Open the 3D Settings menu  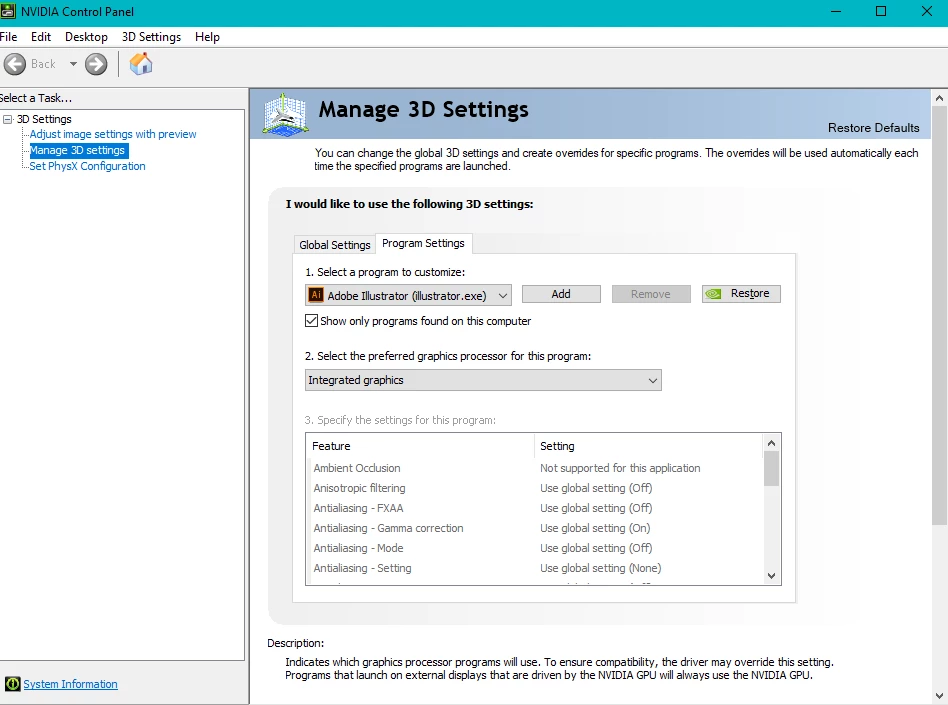coord(151,37)
